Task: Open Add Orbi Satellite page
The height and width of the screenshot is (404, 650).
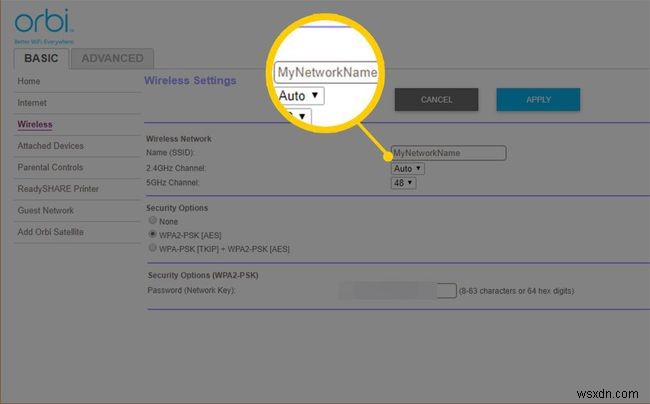Action: 51,232
